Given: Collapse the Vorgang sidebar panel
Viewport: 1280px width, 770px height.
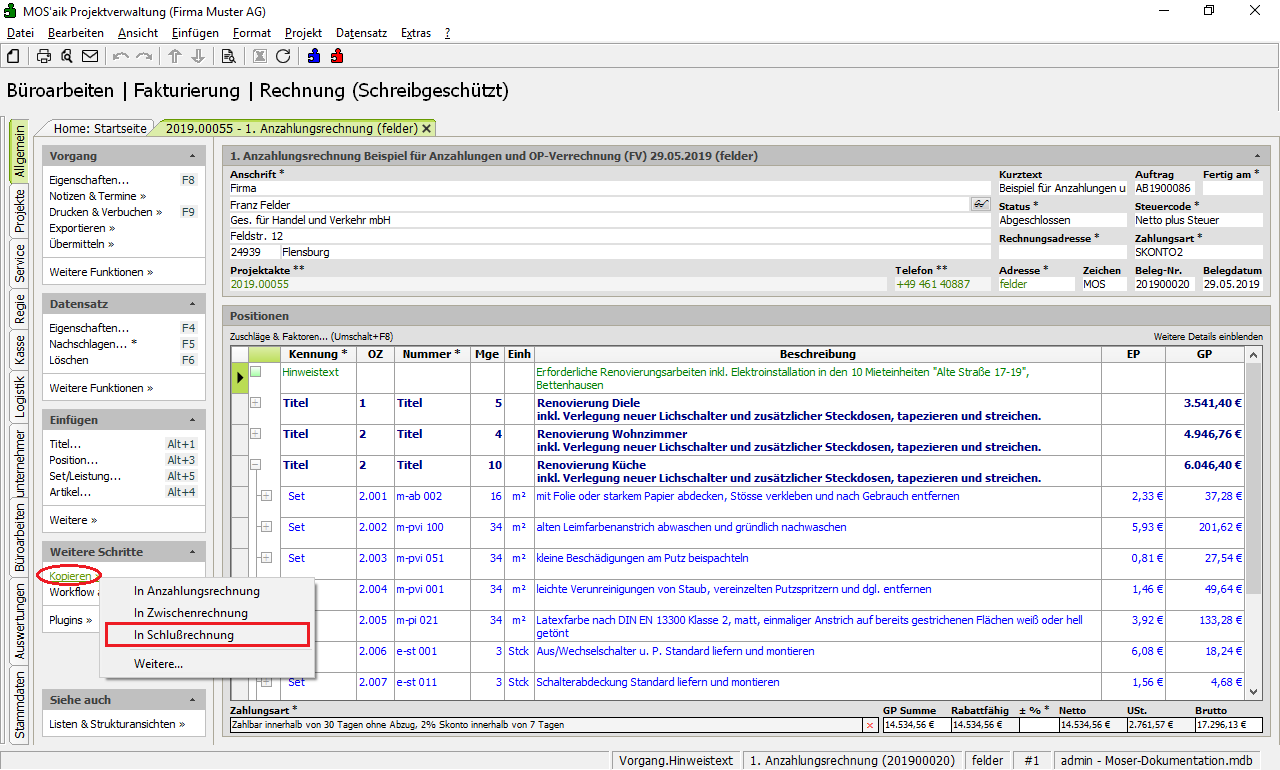Looking at the screenshot, I should pyautogui.click(x=191, y=157).
